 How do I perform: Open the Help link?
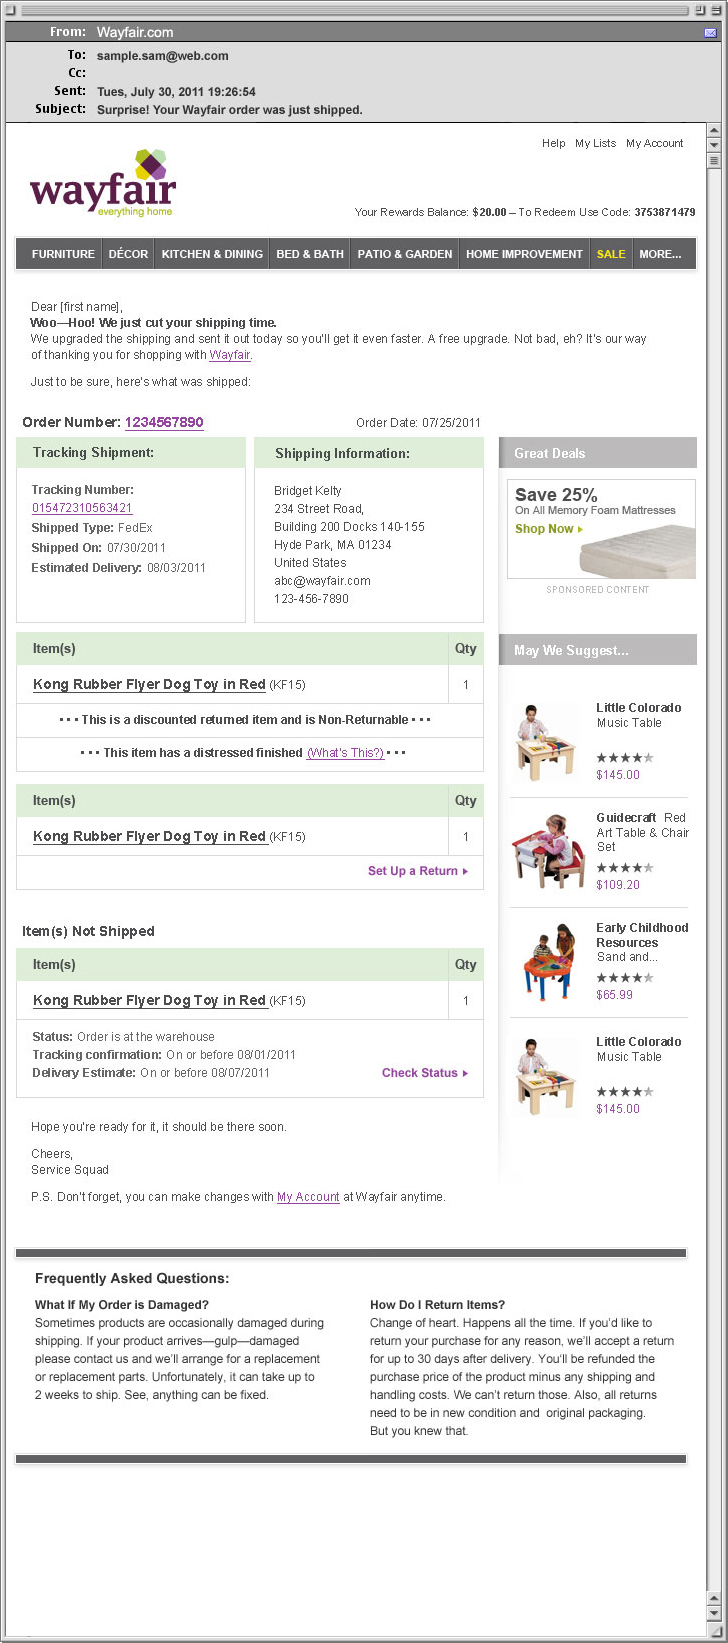[553, 143]
